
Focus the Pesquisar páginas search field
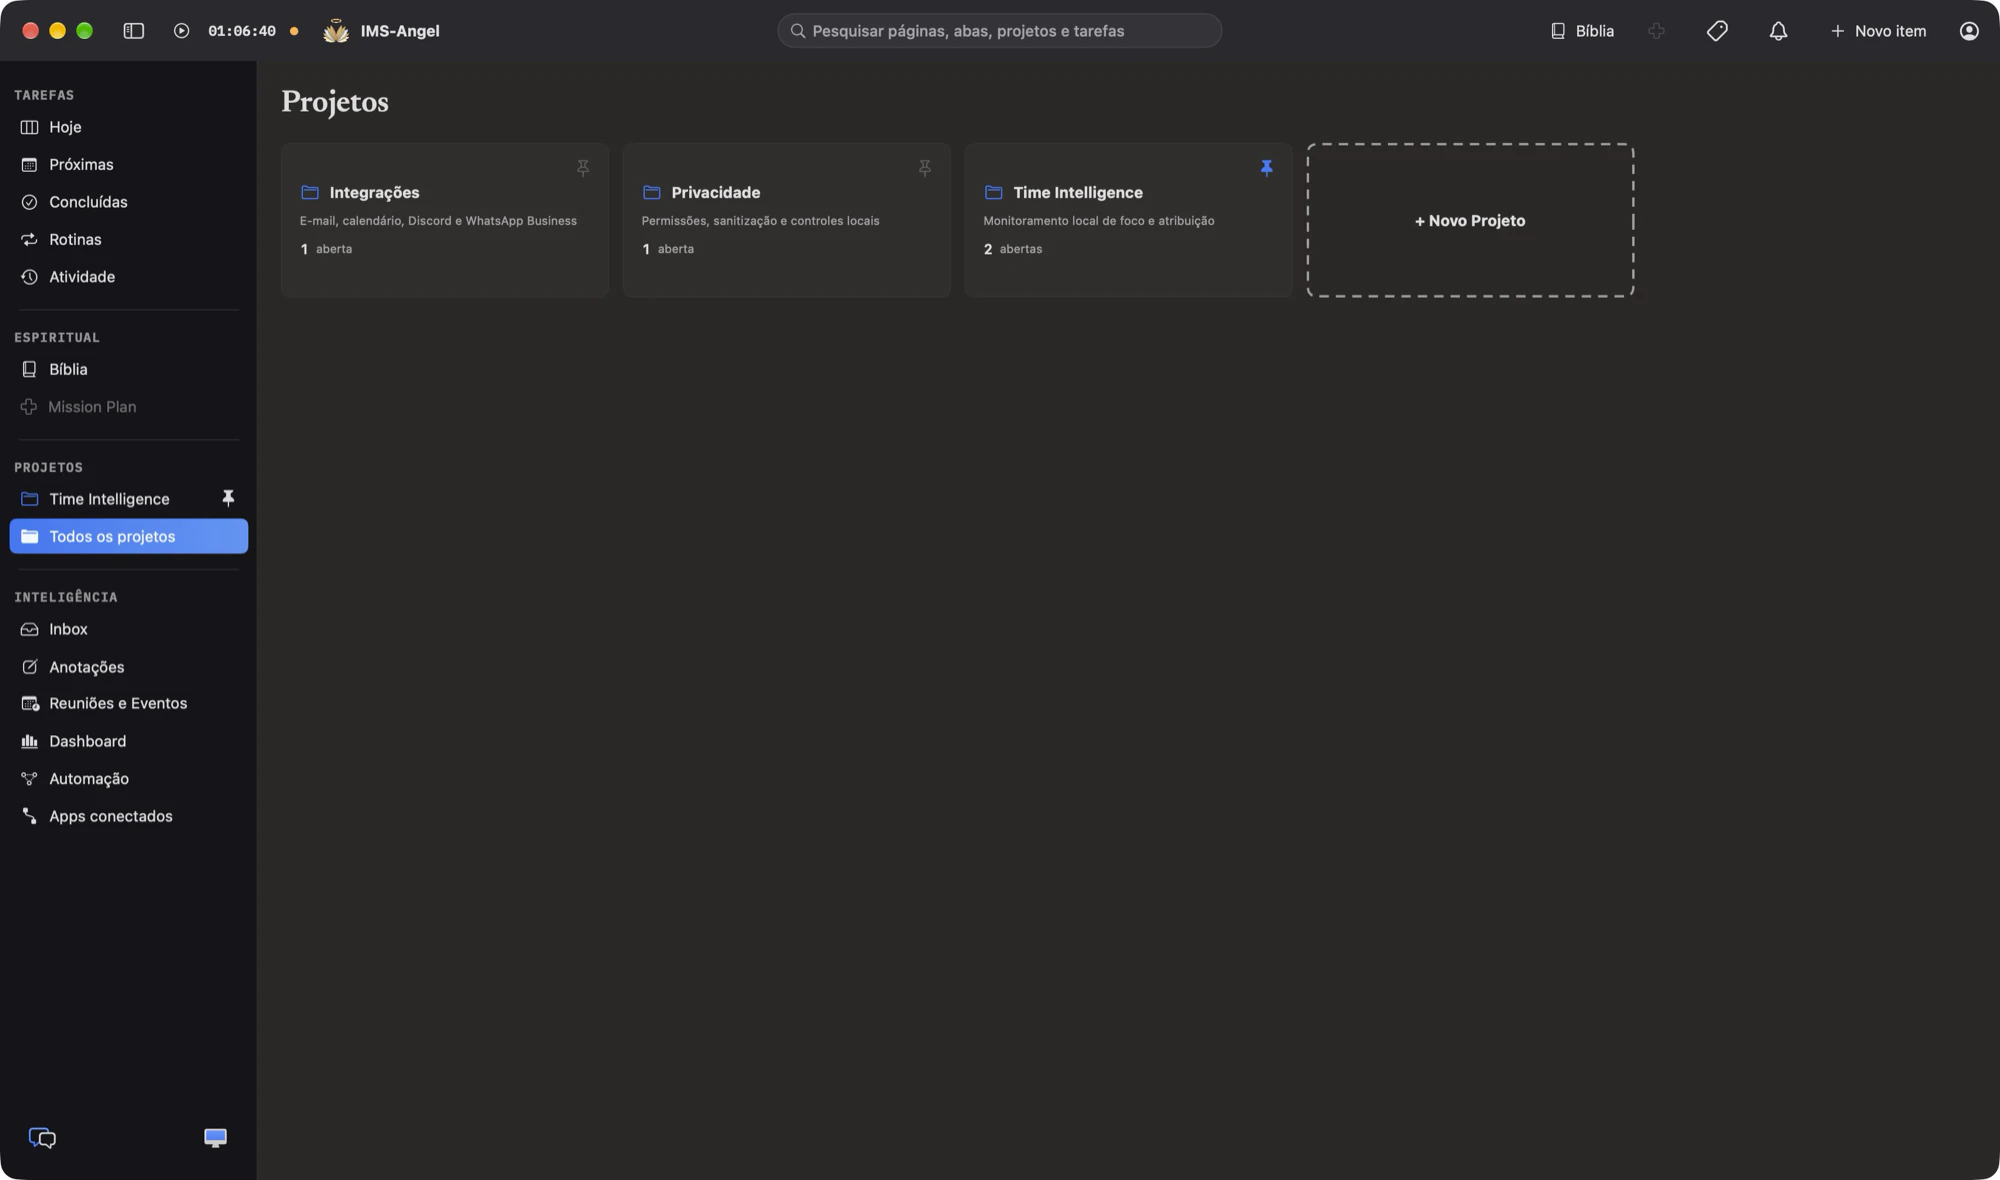tap(1000, 31)
